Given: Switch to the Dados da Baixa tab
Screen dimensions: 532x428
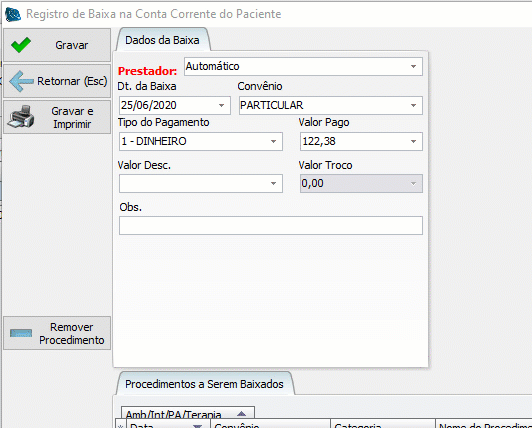Looking at the screenshot, I should point(163,40).
